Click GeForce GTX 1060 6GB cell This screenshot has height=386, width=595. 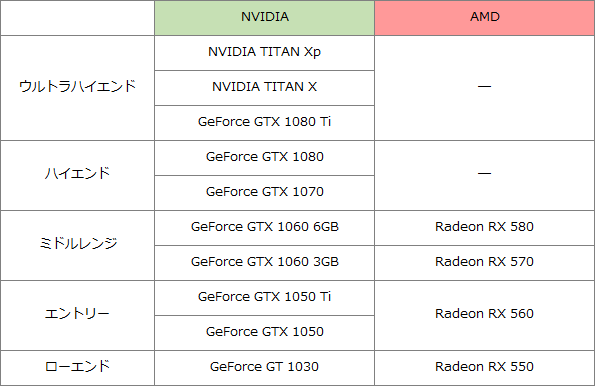264,228
